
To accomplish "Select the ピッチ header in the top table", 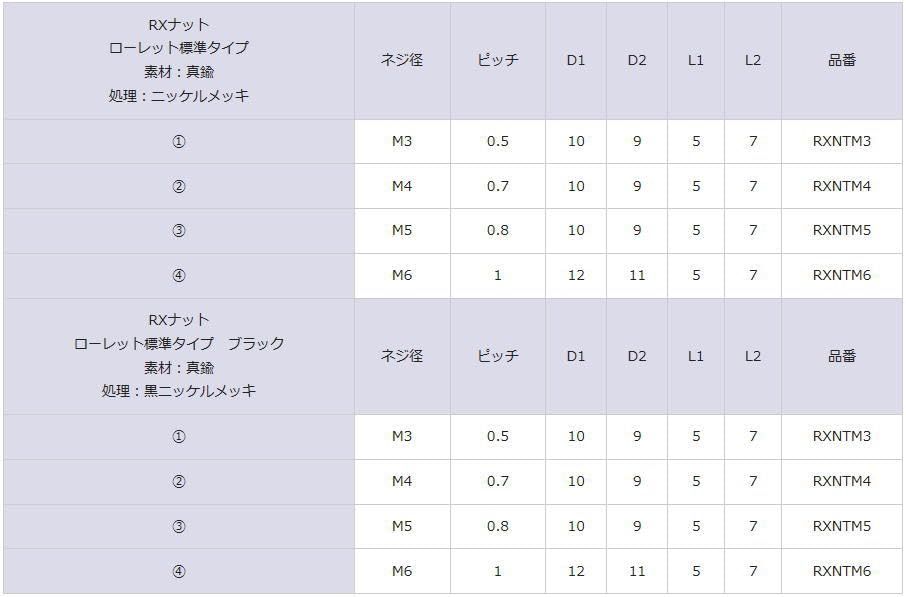I will click(x=497, y=60).
